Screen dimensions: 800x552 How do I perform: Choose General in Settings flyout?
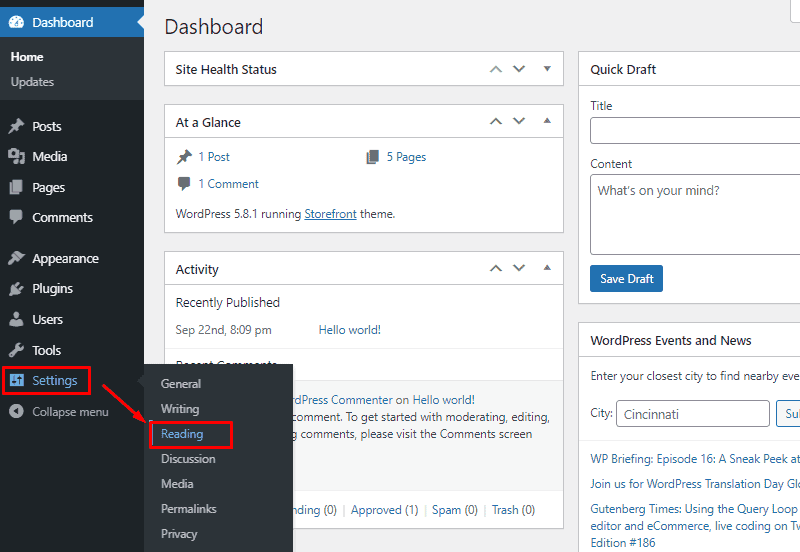[x=181, y=384]
